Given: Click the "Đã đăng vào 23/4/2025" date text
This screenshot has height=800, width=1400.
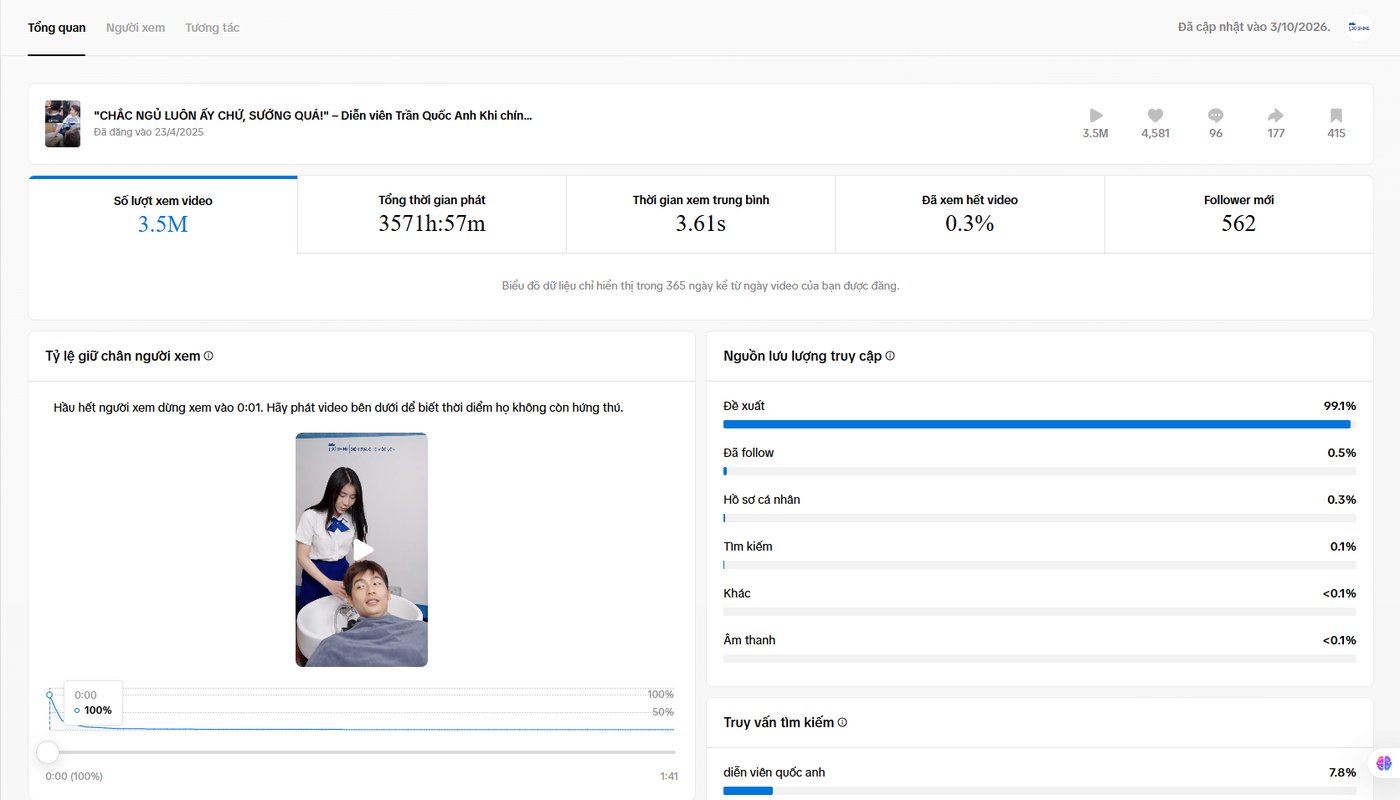Looking at the screenshot, I should tap(149, 132).
